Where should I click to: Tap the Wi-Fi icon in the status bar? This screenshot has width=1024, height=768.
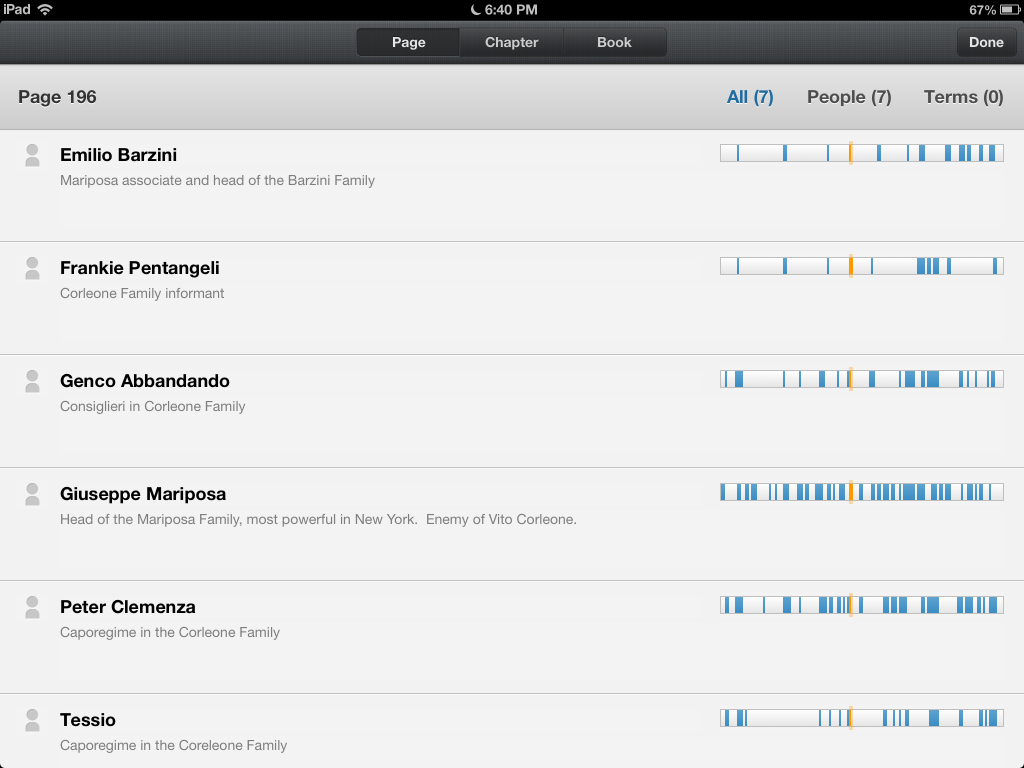click(45, 9)
